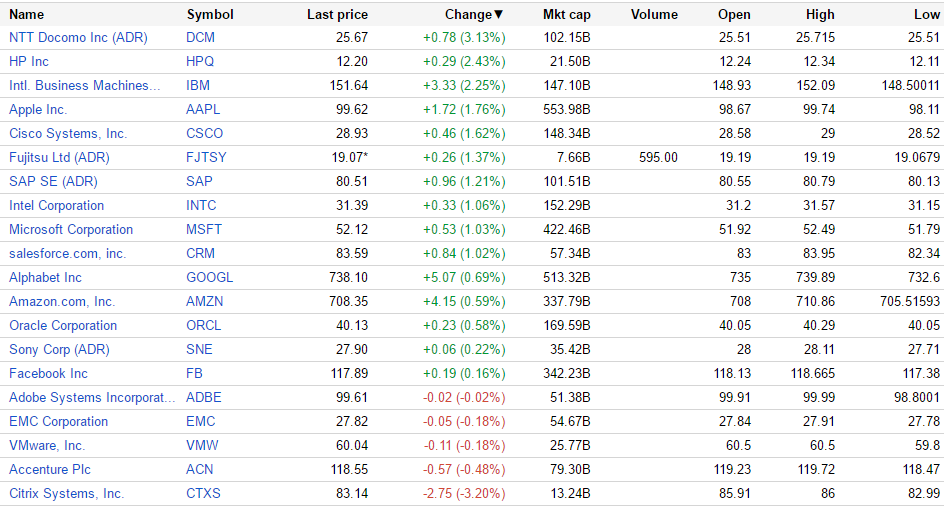Click the ADBE symbol link
Screen dimensions: 944x507
point(204,397)
